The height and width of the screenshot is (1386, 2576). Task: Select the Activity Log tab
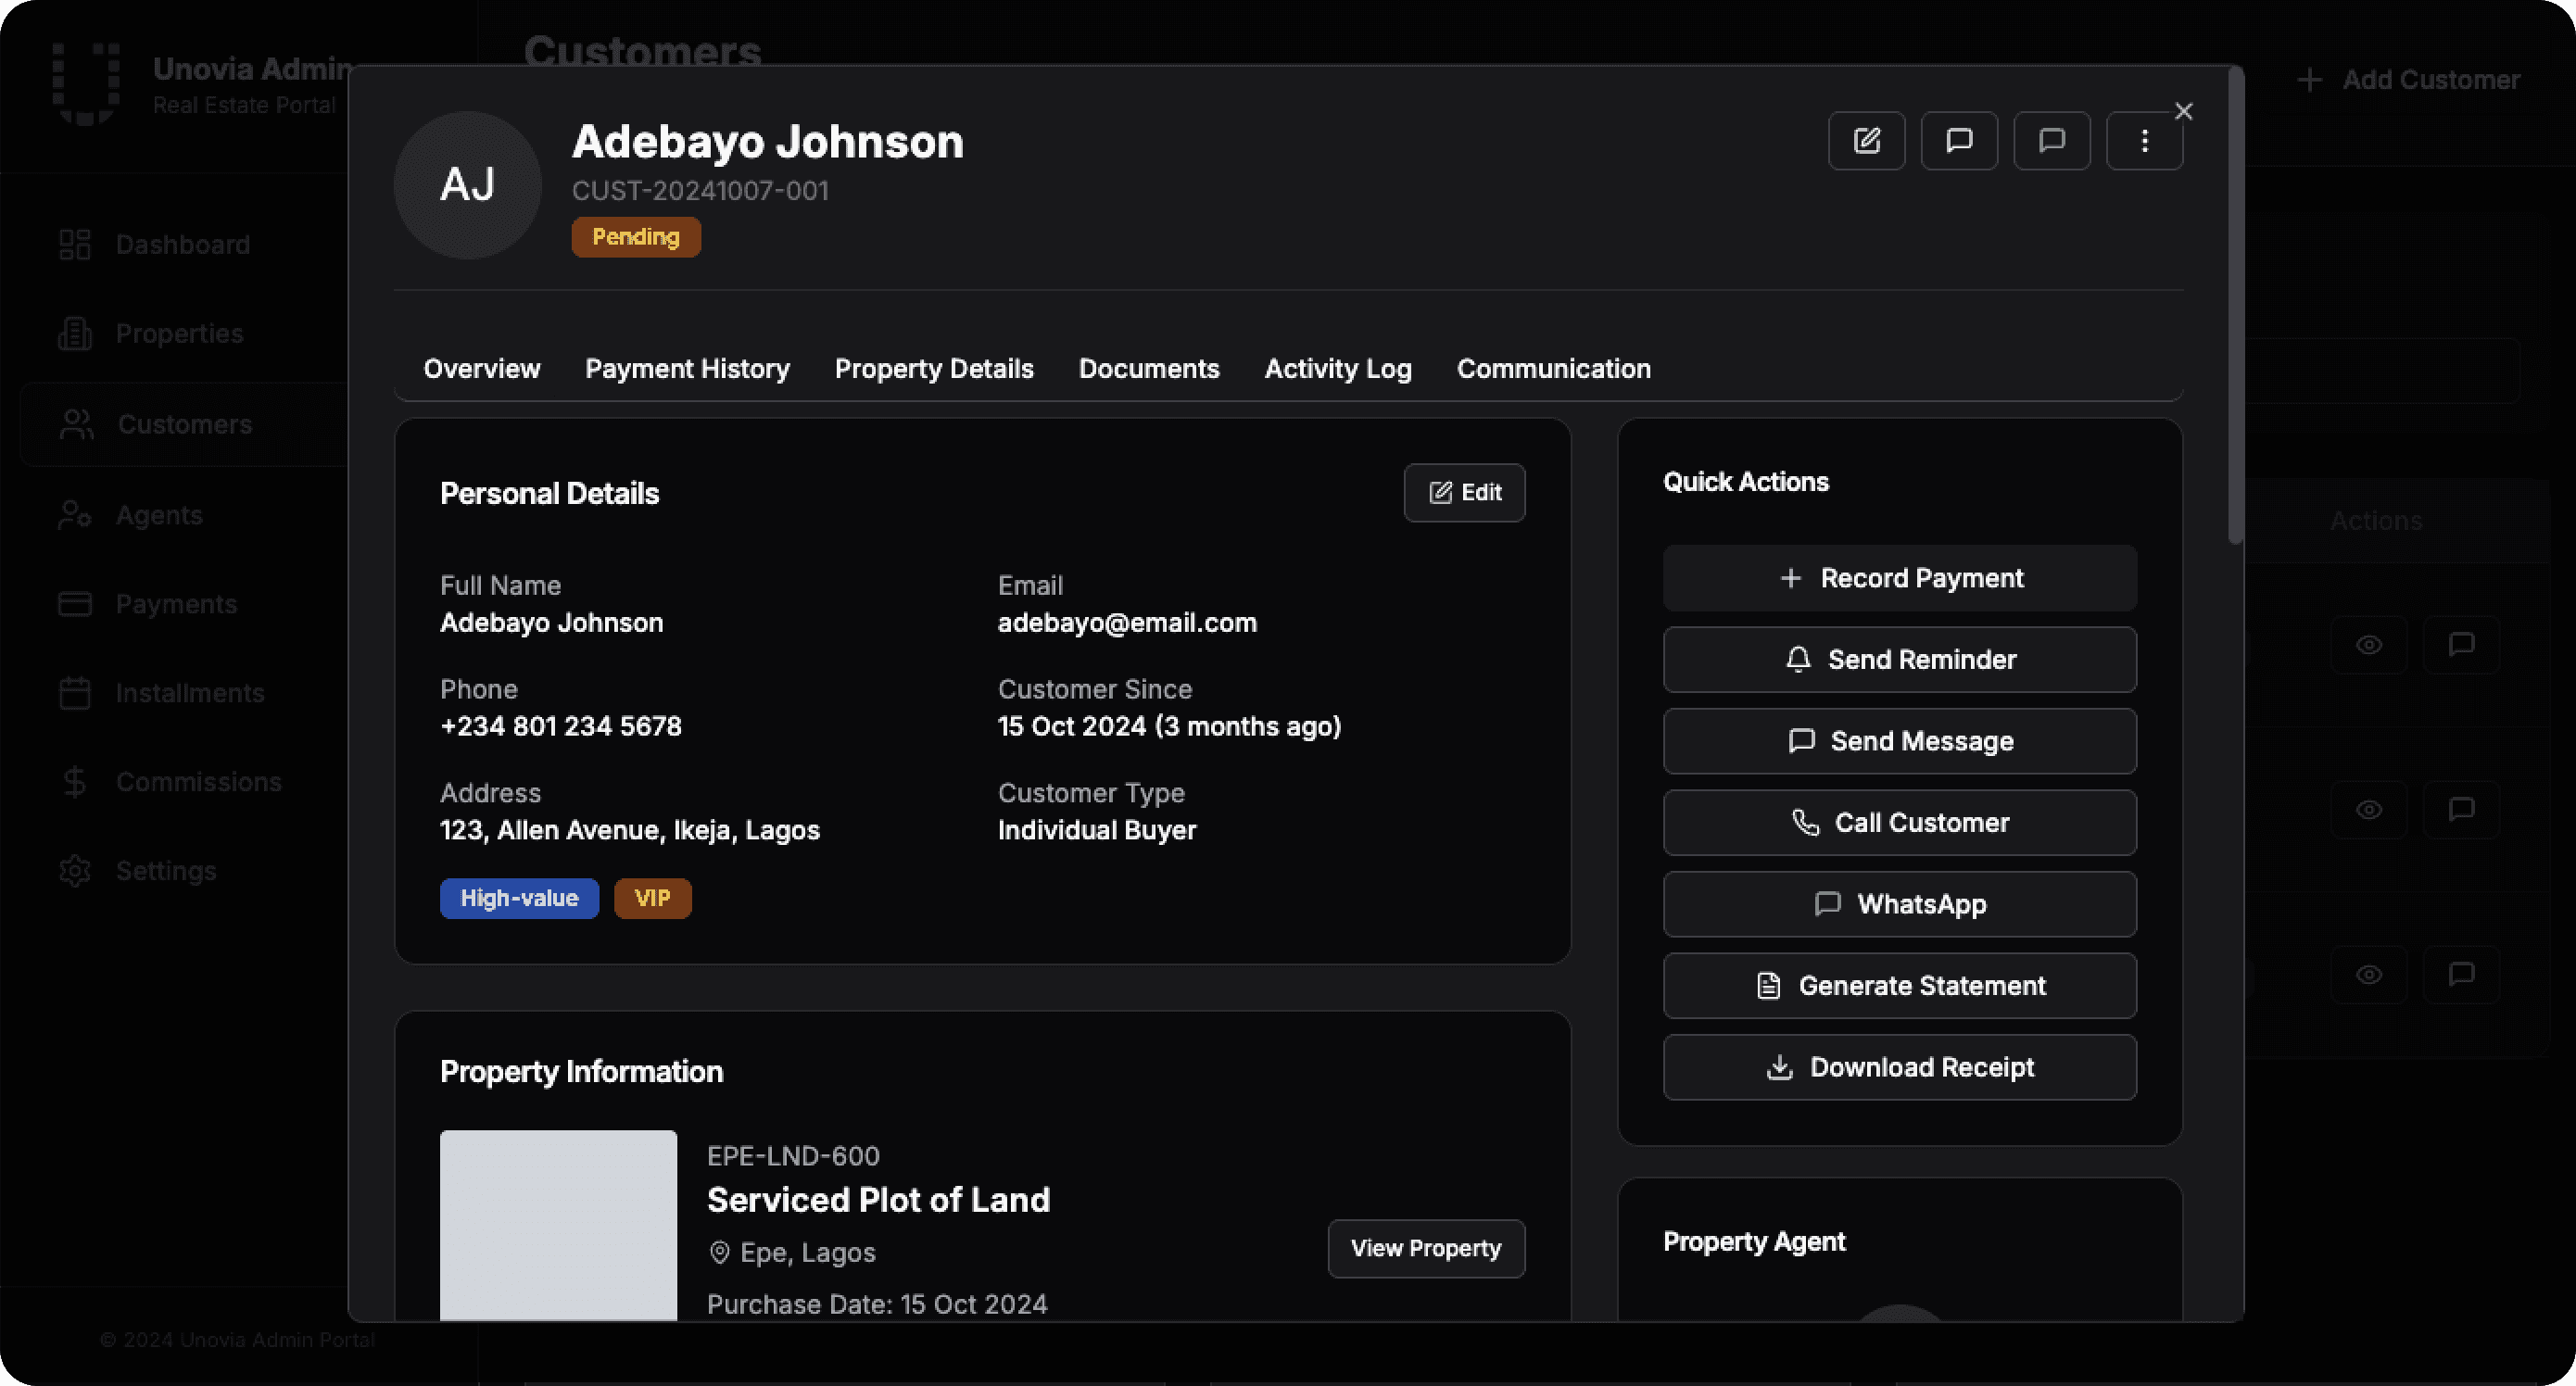pos(1337,369)
